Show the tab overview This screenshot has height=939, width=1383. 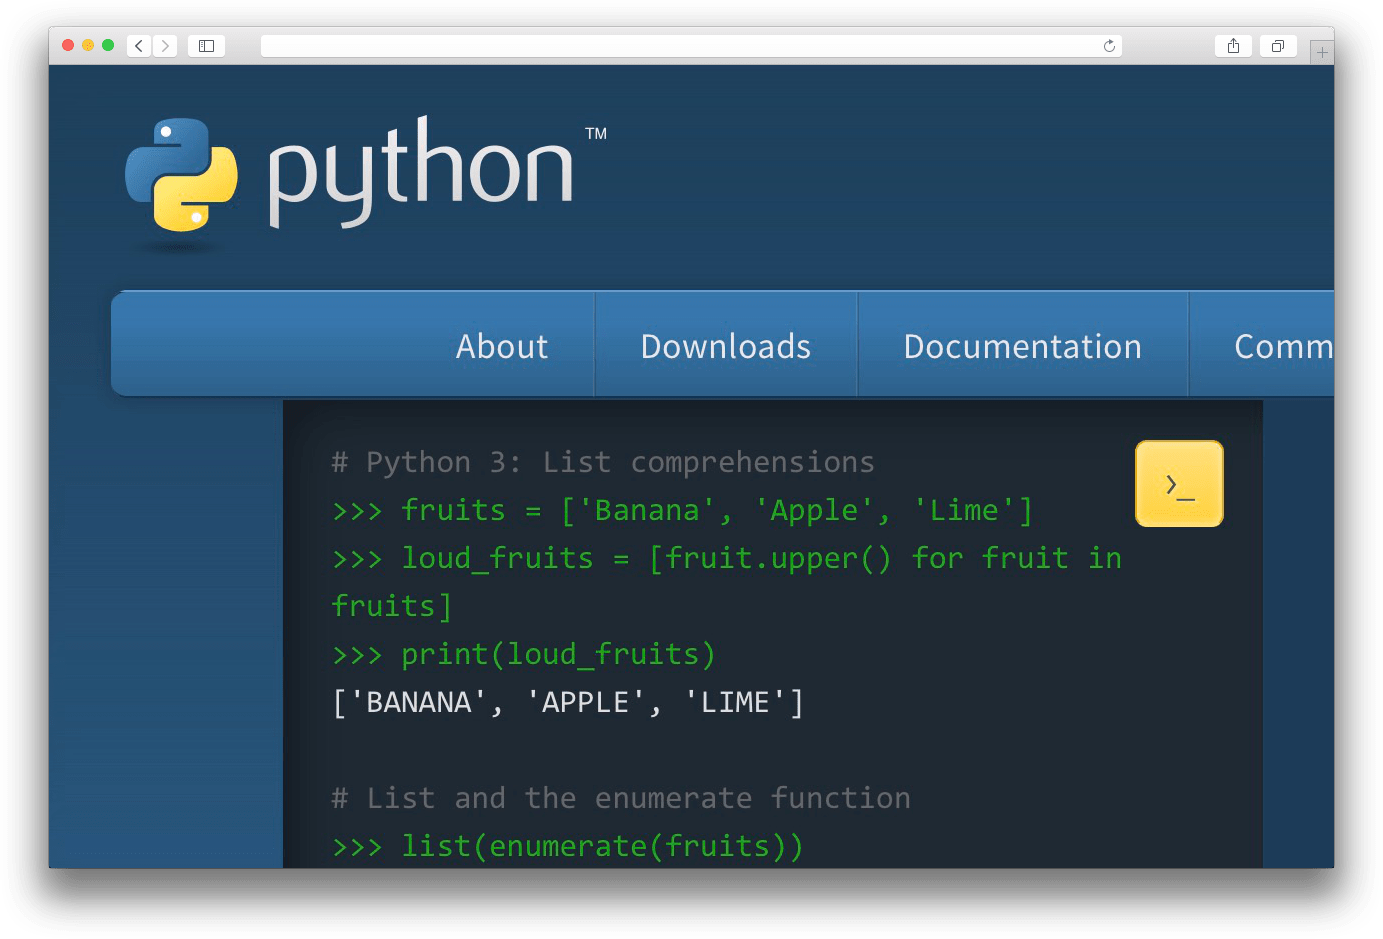[x=1277, y=46]
